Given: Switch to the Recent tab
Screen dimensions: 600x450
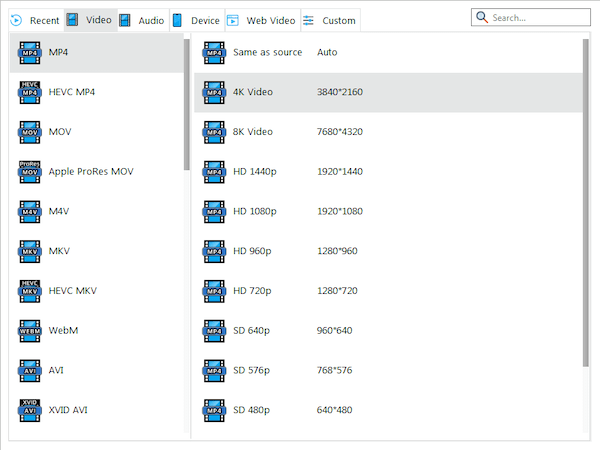Looking at the screenshot, I should 36,20.
